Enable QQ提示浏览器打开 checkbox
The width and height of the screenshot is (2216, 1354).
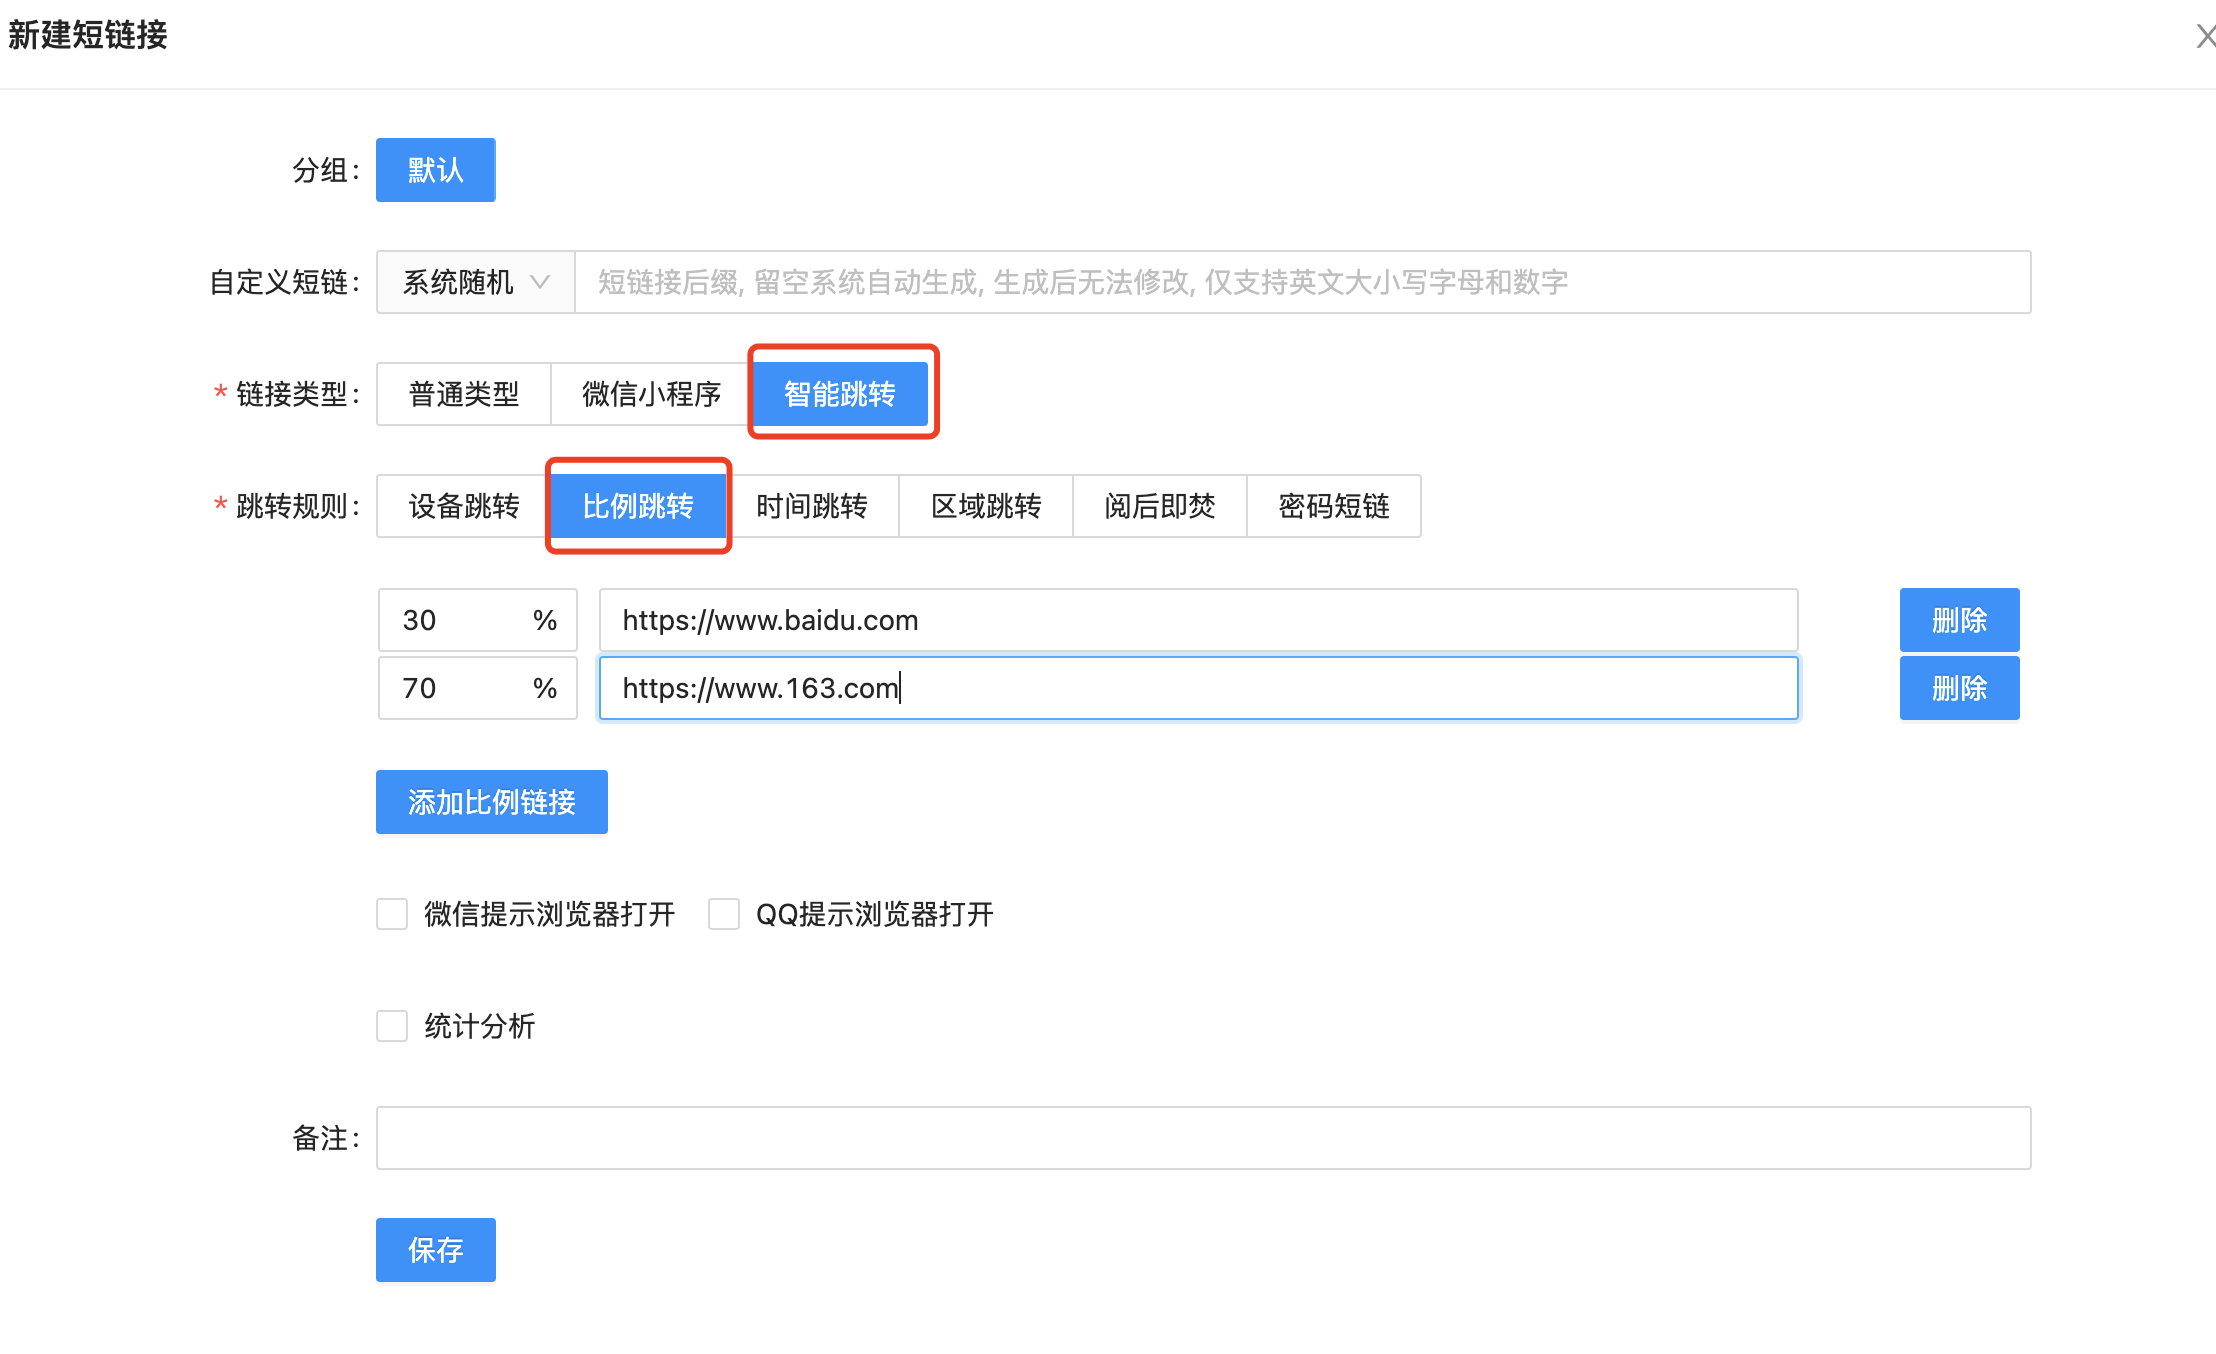click(x=724, y=914)
